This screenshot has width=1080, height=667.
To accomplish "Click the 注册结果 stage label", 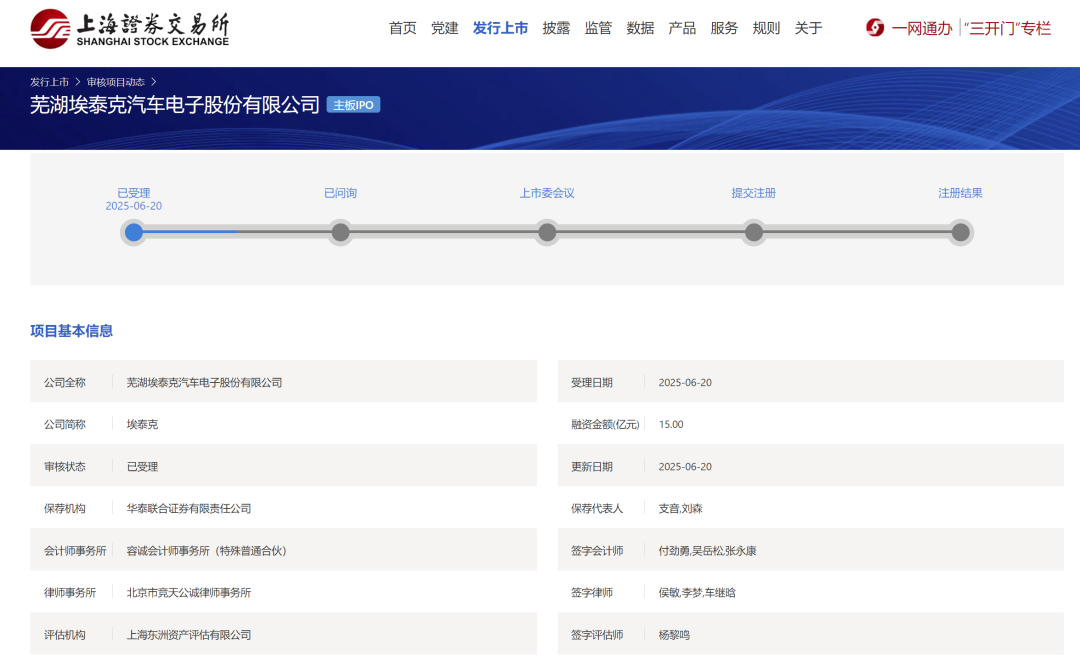I will 960,193.
